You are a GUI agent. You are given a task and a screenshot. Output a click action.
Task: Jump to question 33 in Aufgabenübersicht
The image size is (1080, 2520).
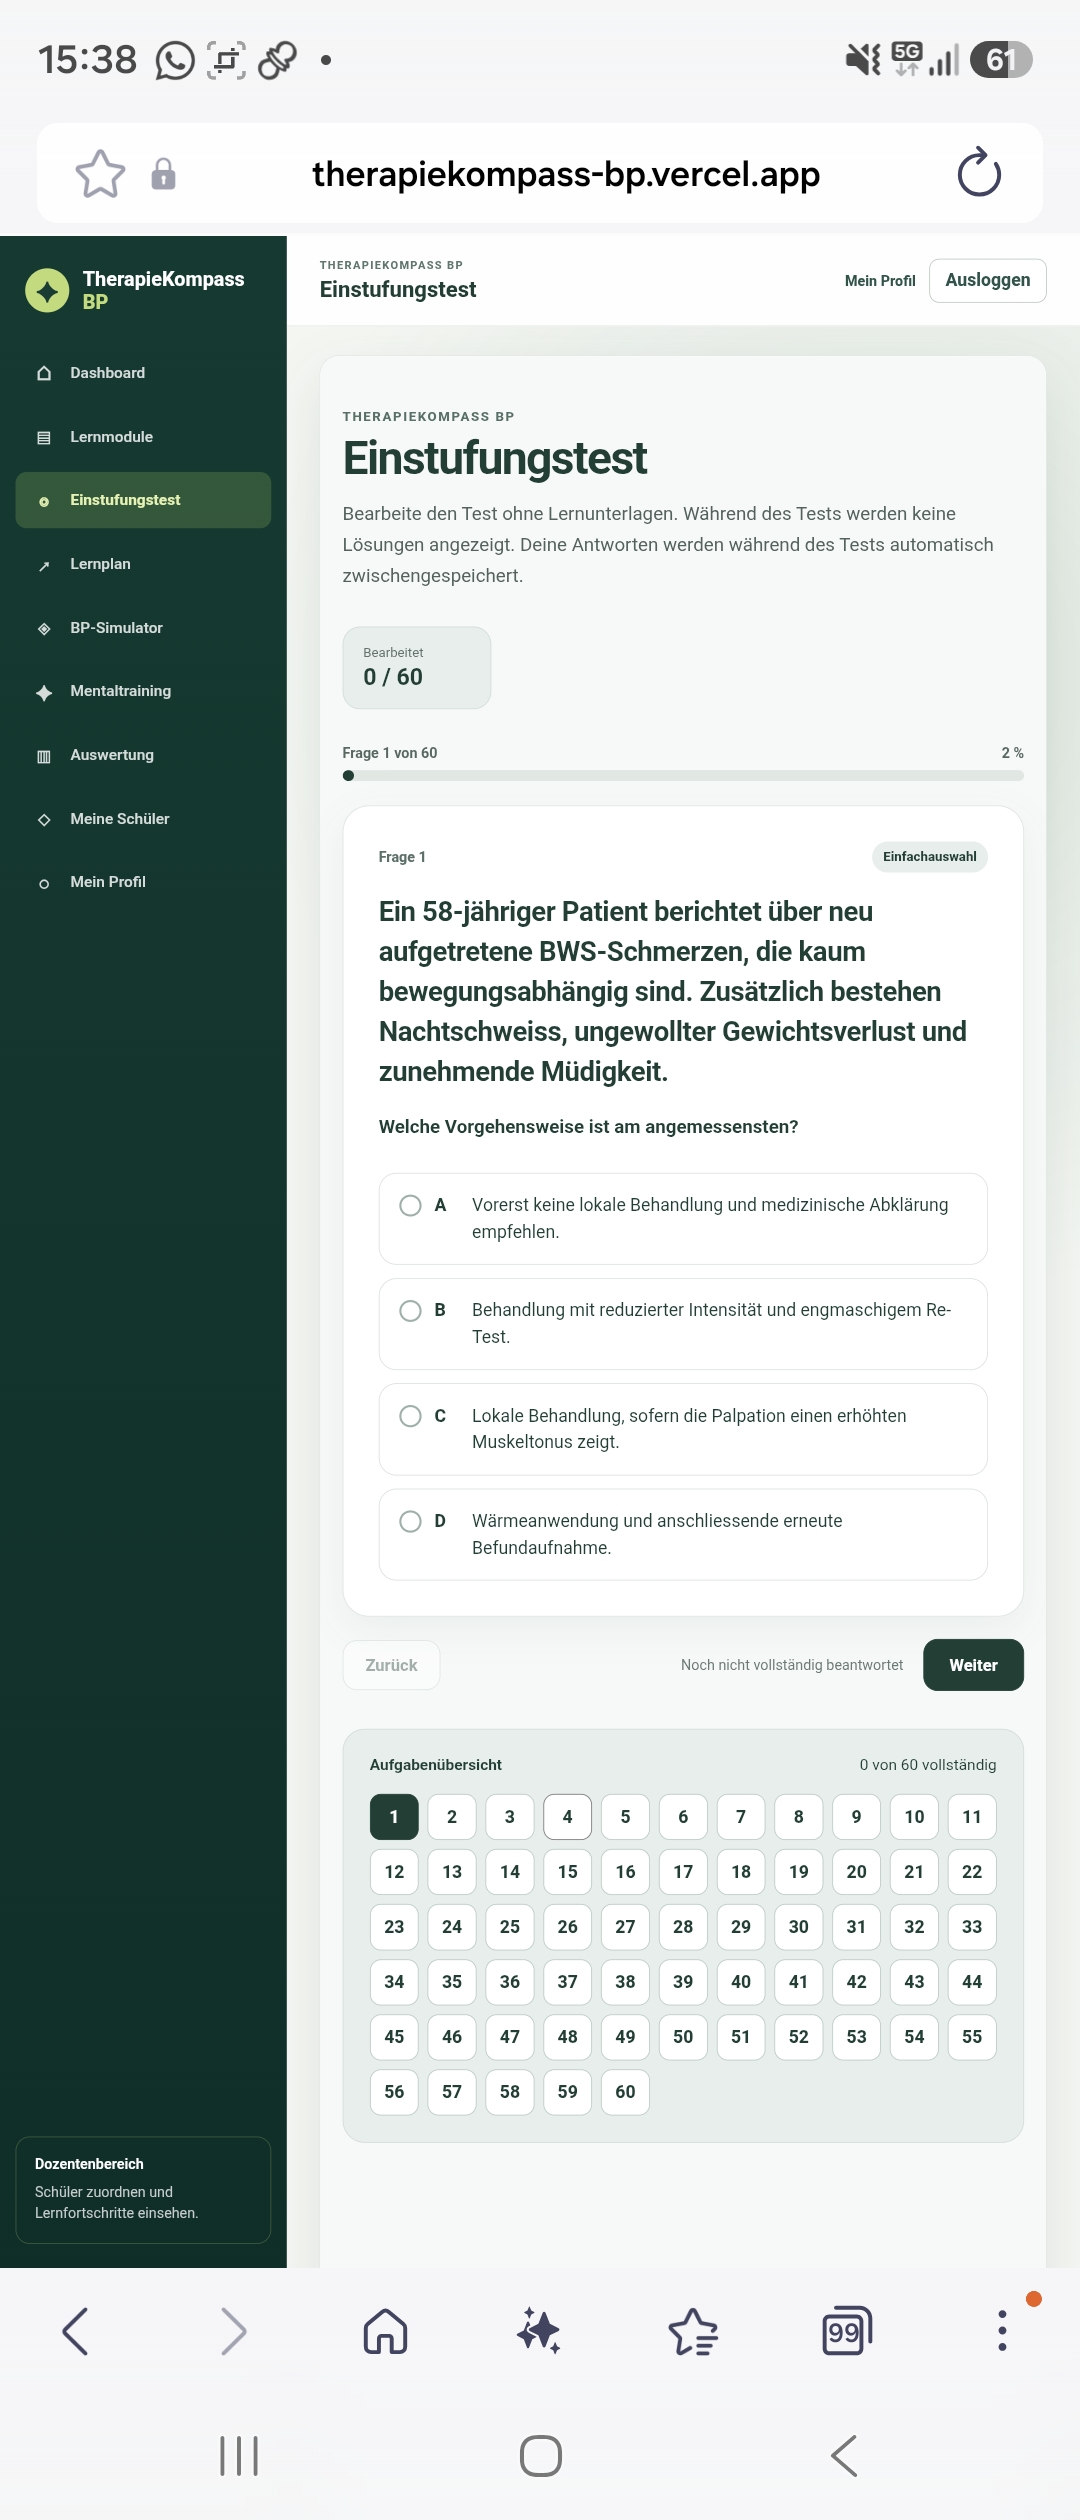(x=972, y=1927)
